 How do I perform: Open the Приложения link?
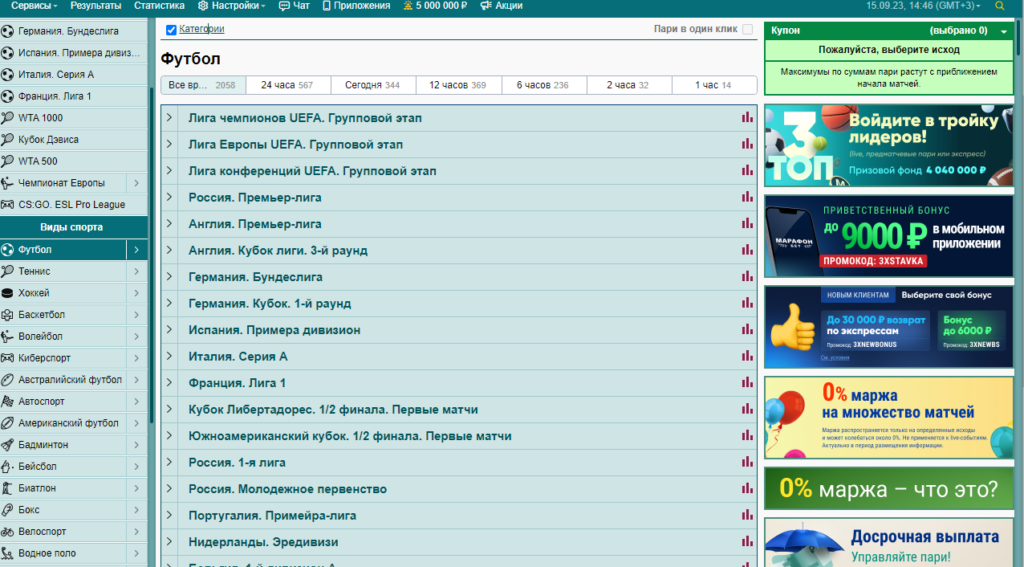356,6
